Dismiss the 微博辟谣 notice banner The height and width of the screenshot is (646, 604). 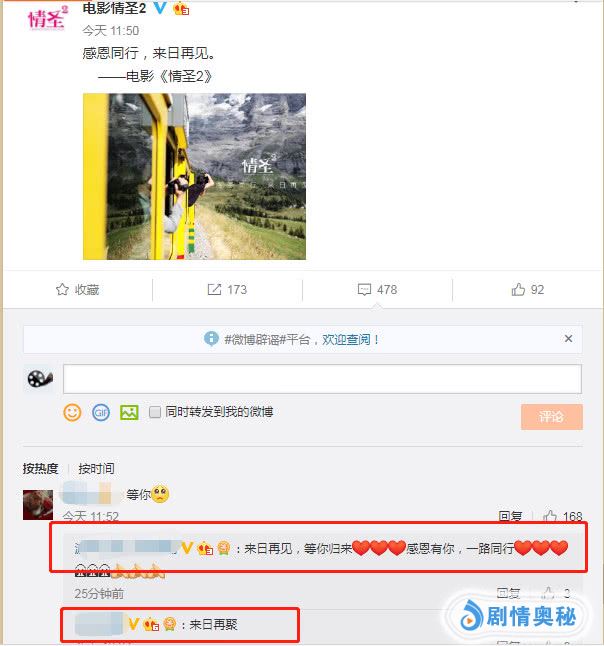[568, 339]
